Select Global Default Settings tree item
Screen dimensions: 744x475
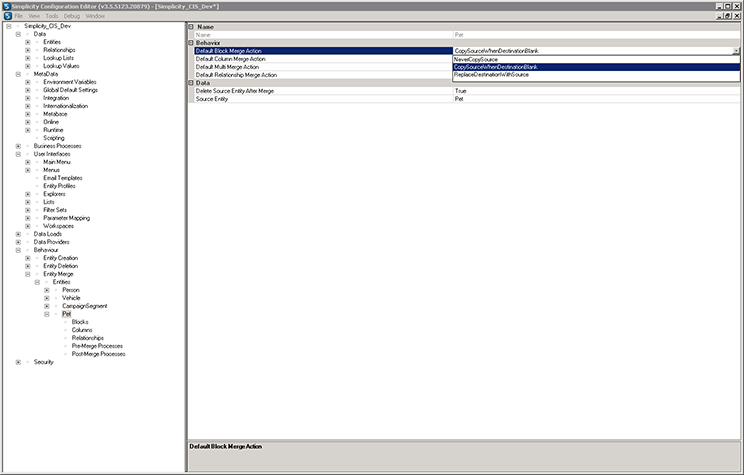click(x=70, y=90)
